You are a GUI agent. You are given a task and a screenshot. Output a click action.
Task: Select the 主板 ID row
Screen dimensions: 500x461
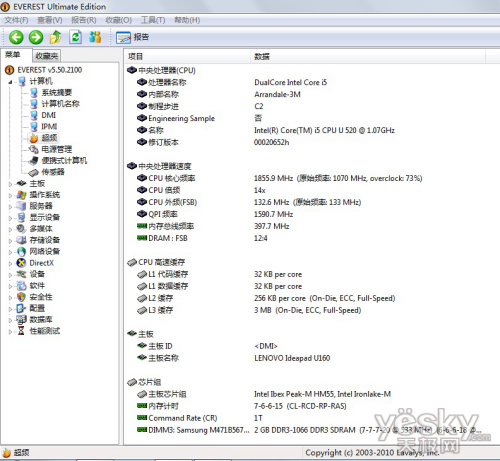pos(207,346)
